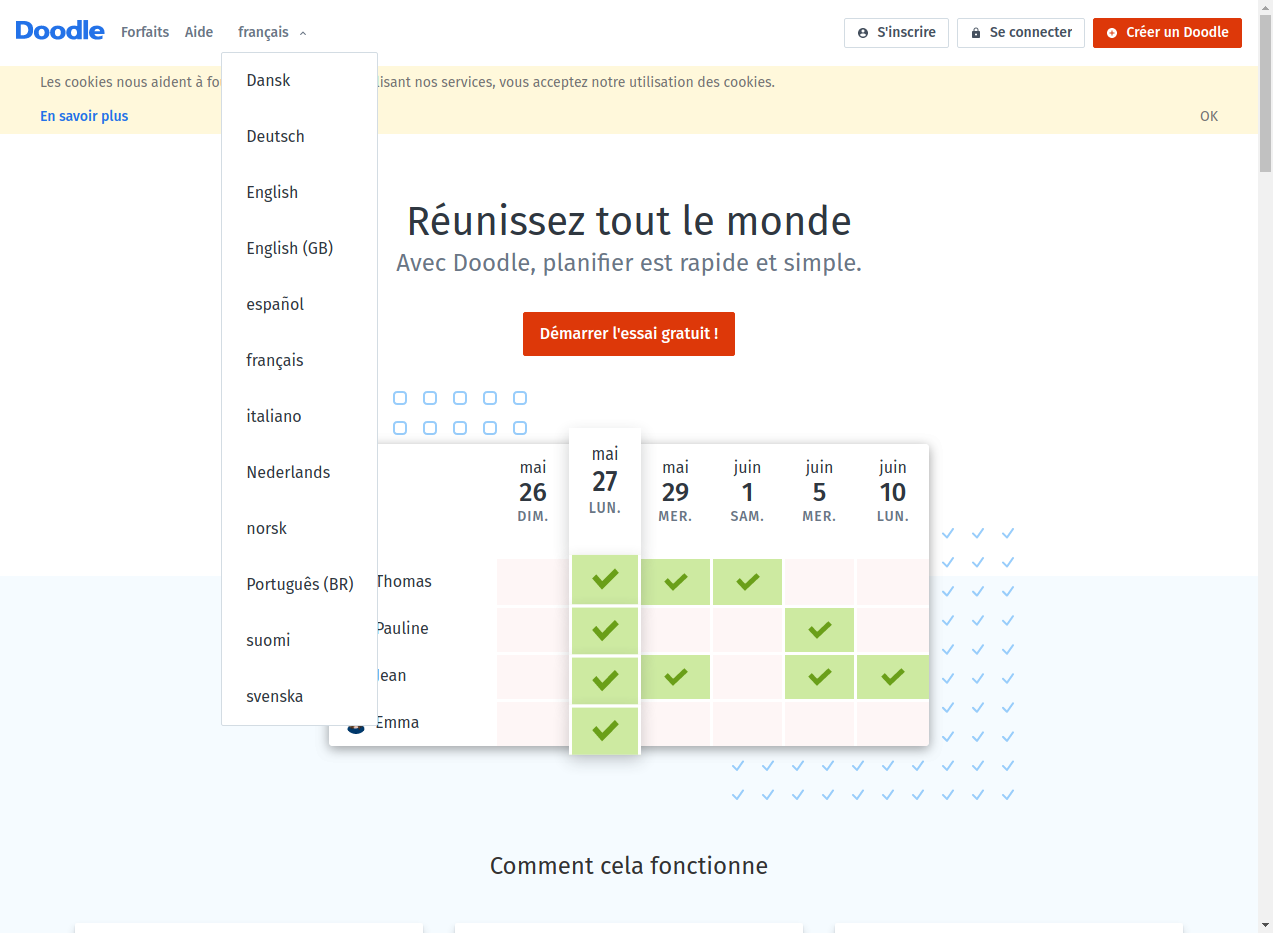Screen dimensions: 1273x933
Task: Switch language to español
Action: 299,304
